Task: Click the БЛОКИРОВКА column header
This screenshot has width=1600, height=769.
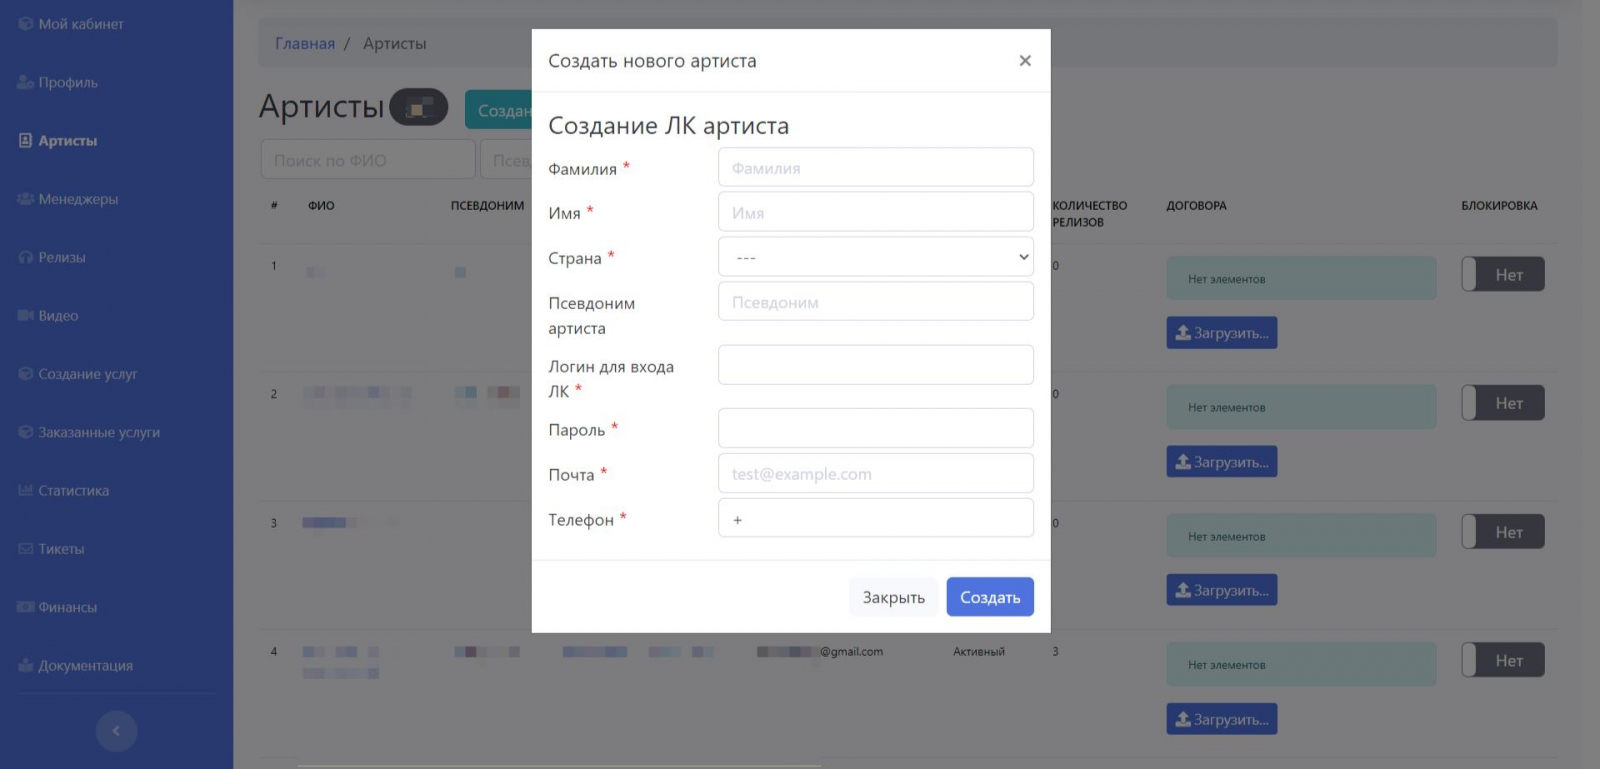Action: pyautogui.click(x=1499, y=206)
